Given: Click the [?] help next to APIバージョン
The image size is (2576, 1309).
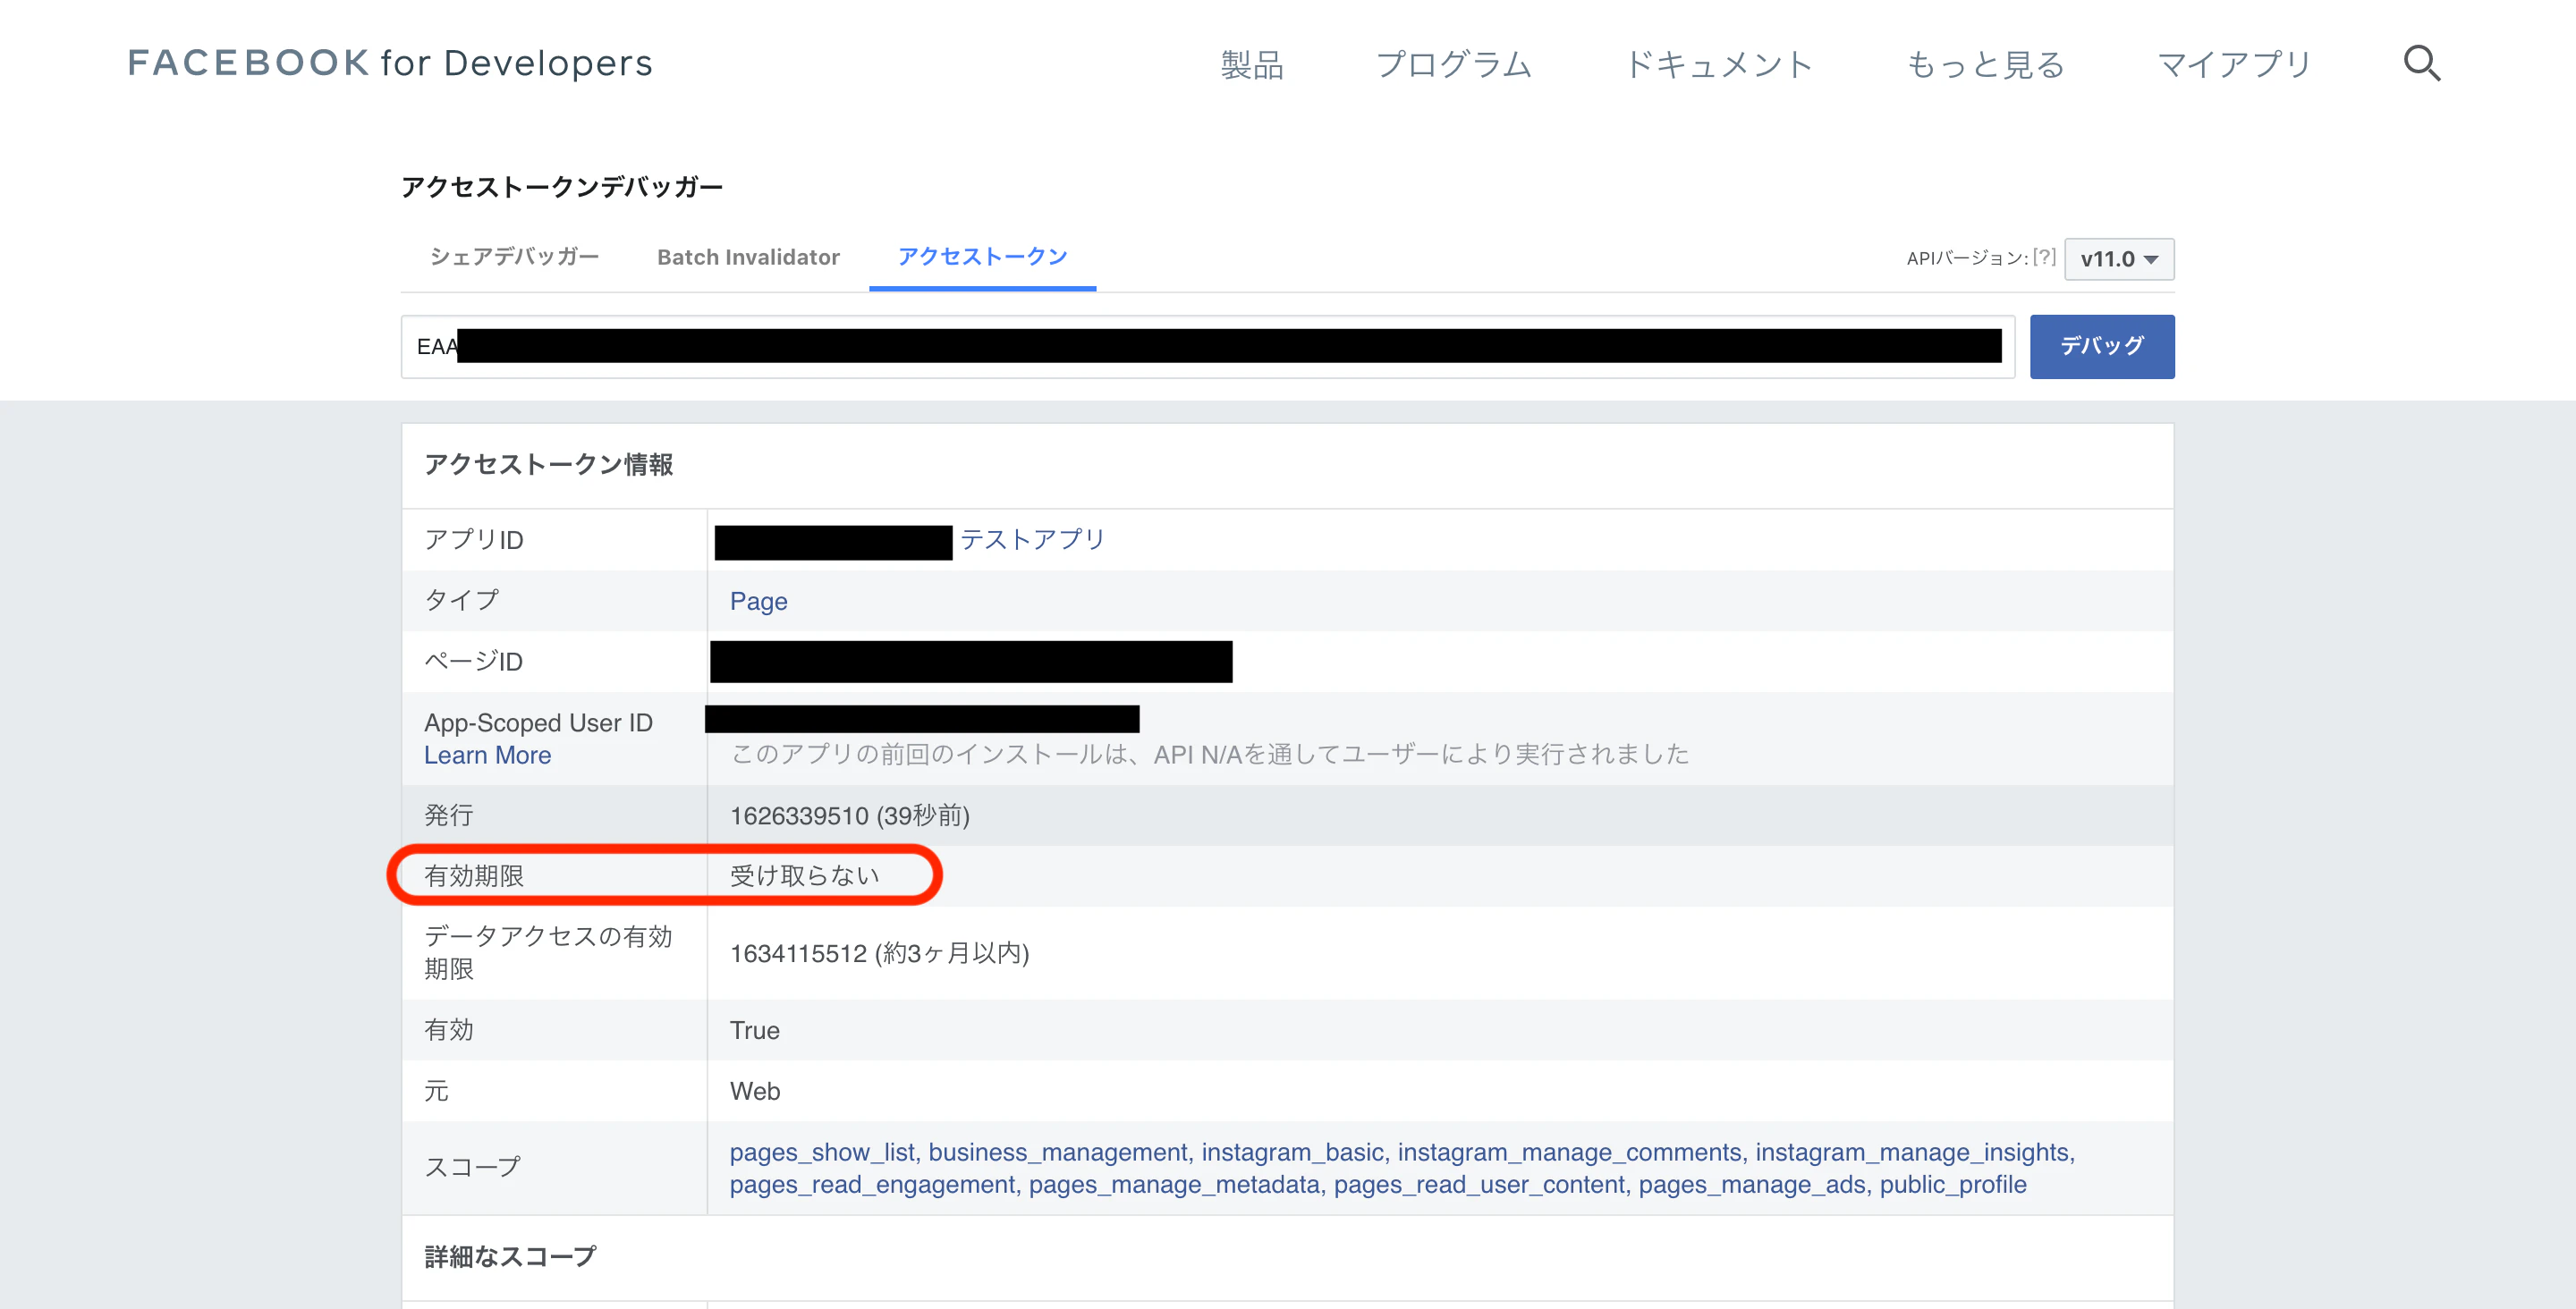Looking at the screenshot, I should (x=2044, y=257).
